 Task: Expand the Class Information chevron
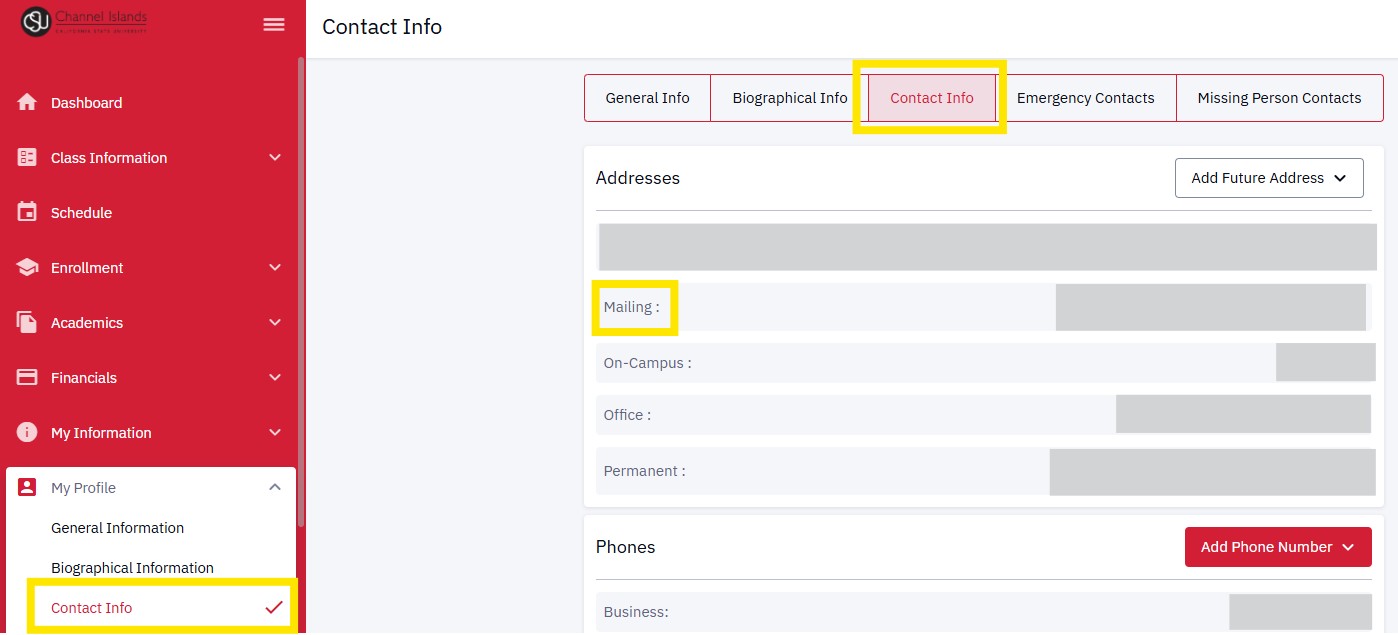tap(275, 157)
